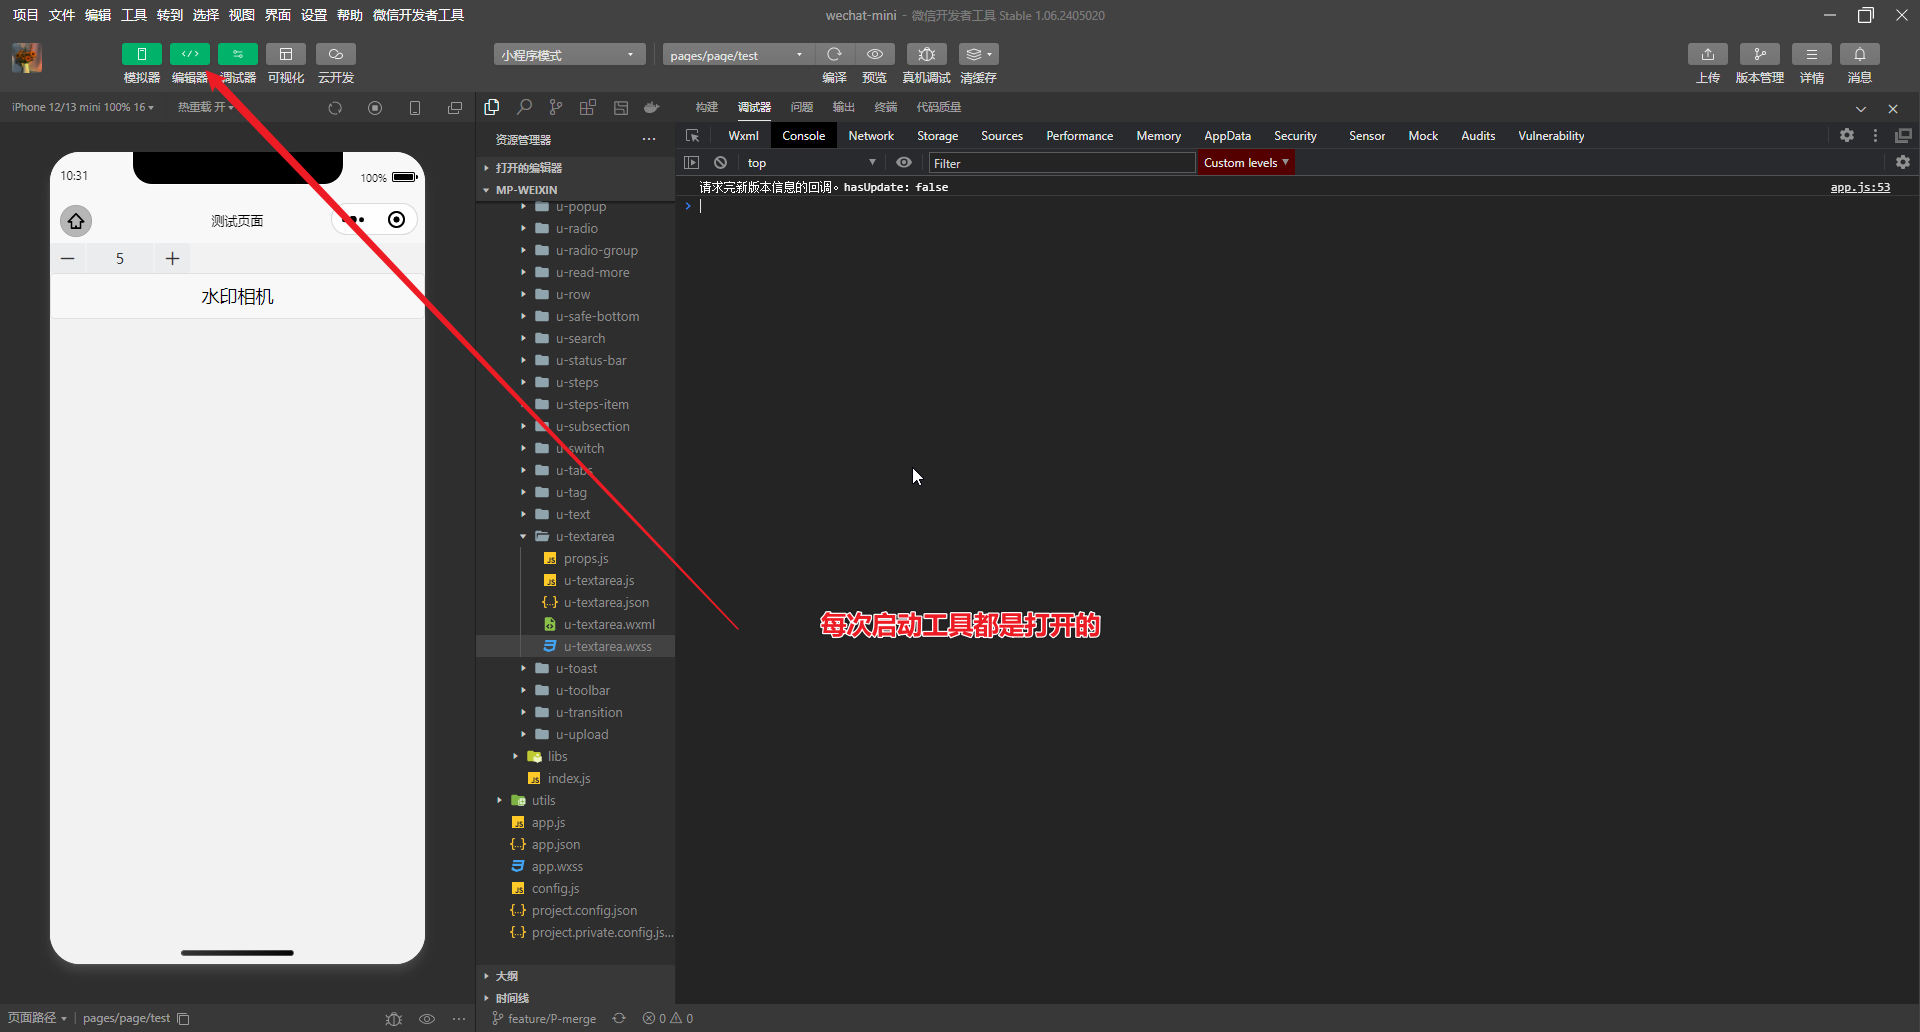1920x1032 pixels.
Task: Switch to the 终端 panel tab
Action: 886,107
